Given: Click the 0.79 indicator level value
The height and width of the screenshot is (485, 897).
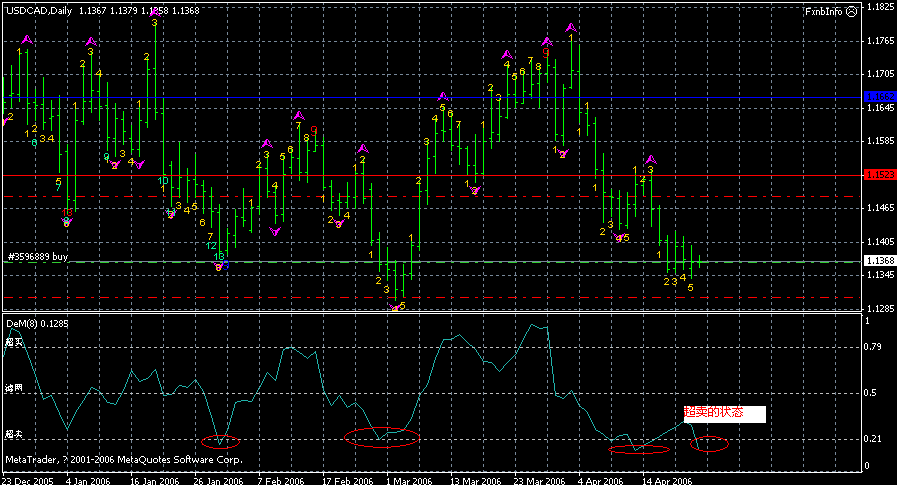Looking at the screenshot, I should [x=873, y=347].
